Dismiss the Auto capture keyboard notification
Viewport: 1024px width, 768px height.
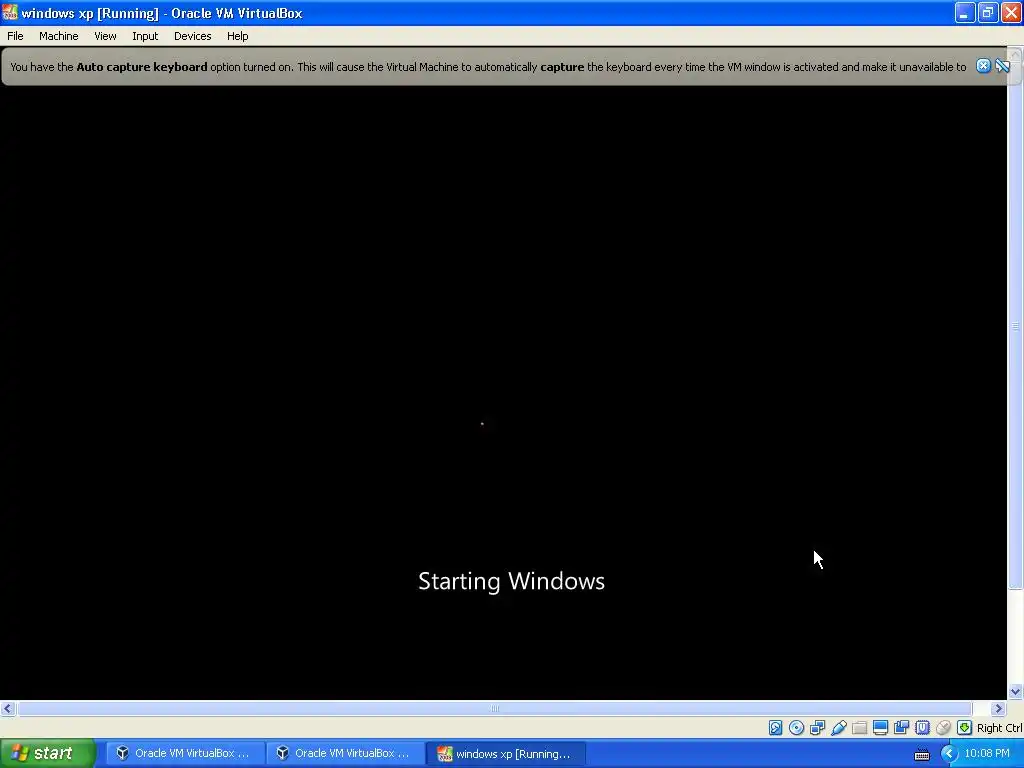(983, 66)
